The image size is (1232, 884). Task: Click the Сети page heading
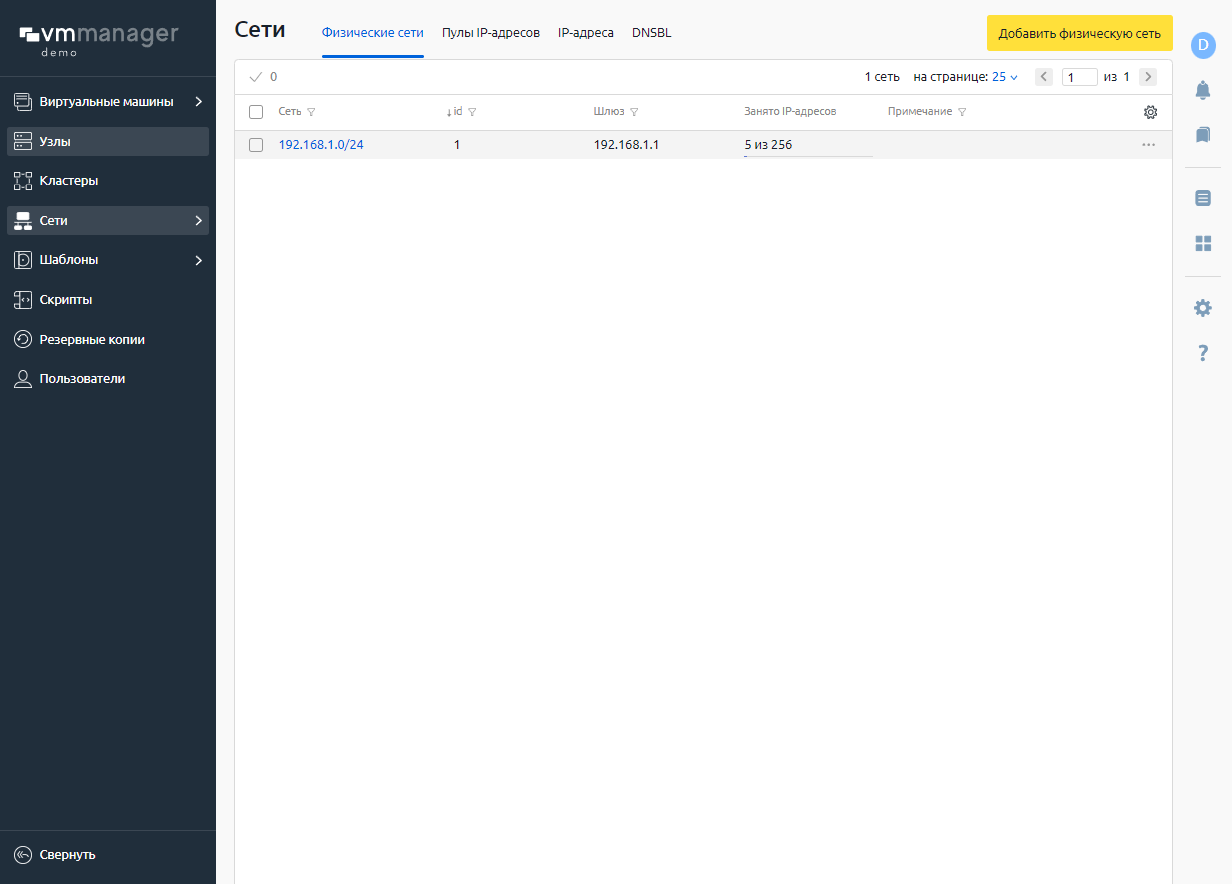point(260,30)
